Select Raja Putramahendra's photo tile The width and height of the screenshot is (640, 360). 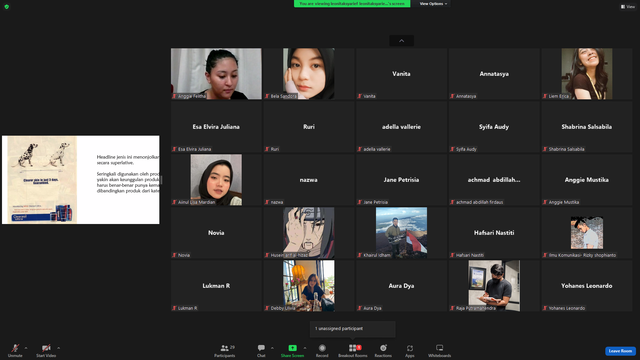(494, 286)
